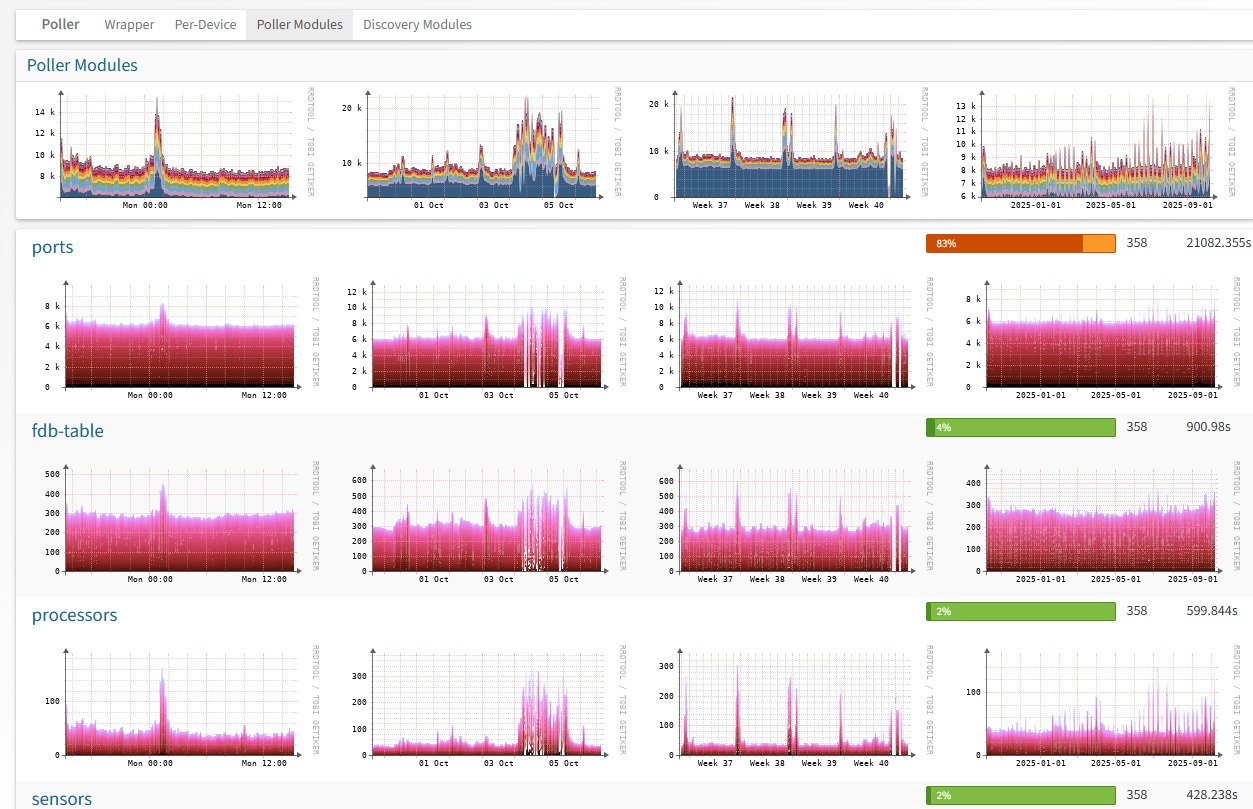Open the sensors module link
Screen dimensions: 1253x809
point(61,798)
